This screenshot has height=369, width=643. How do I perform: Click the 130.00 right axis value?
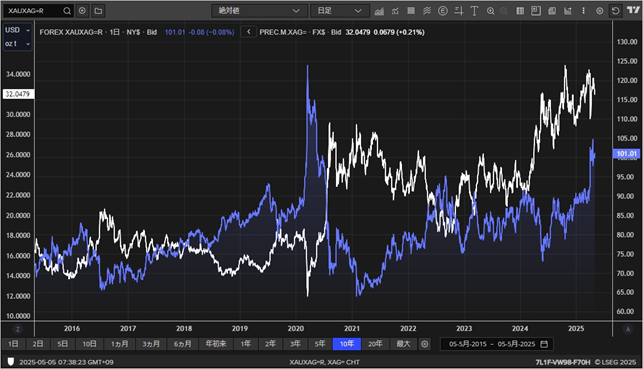coord(627,42)
